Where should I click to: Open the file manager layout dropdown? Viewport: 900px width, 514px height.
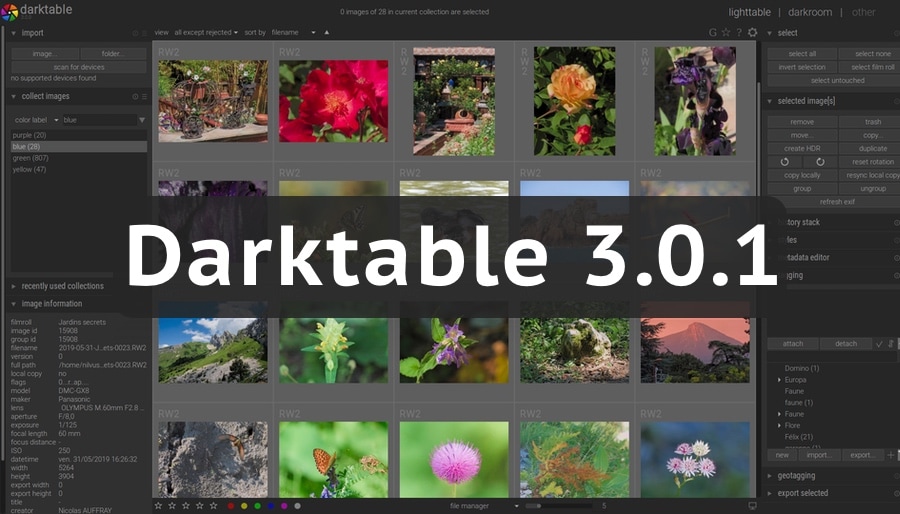484,506
